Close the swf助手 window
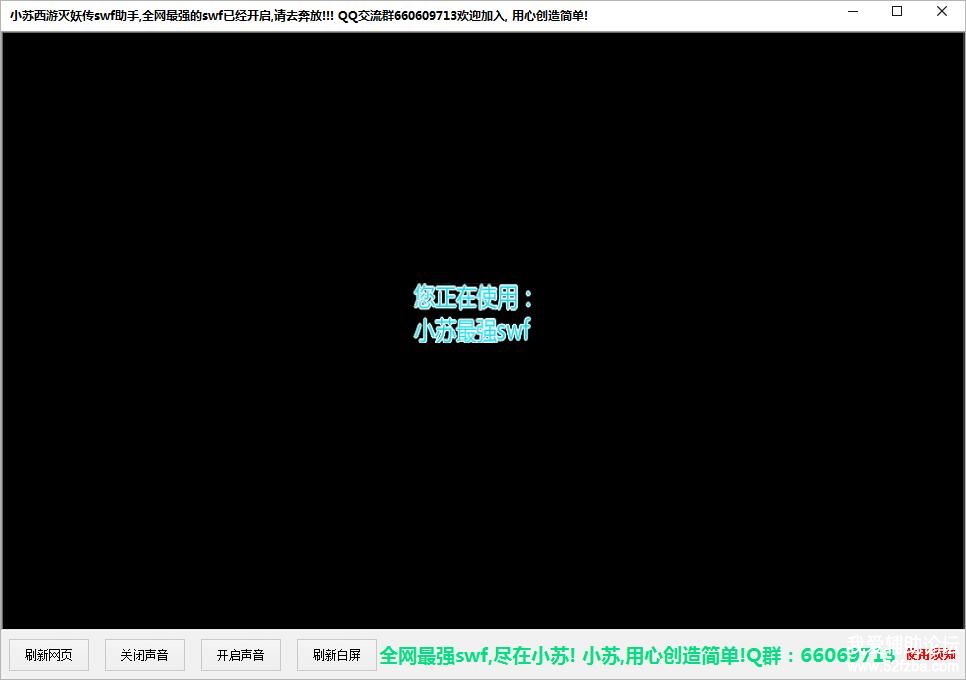 [x=942, y=12]
